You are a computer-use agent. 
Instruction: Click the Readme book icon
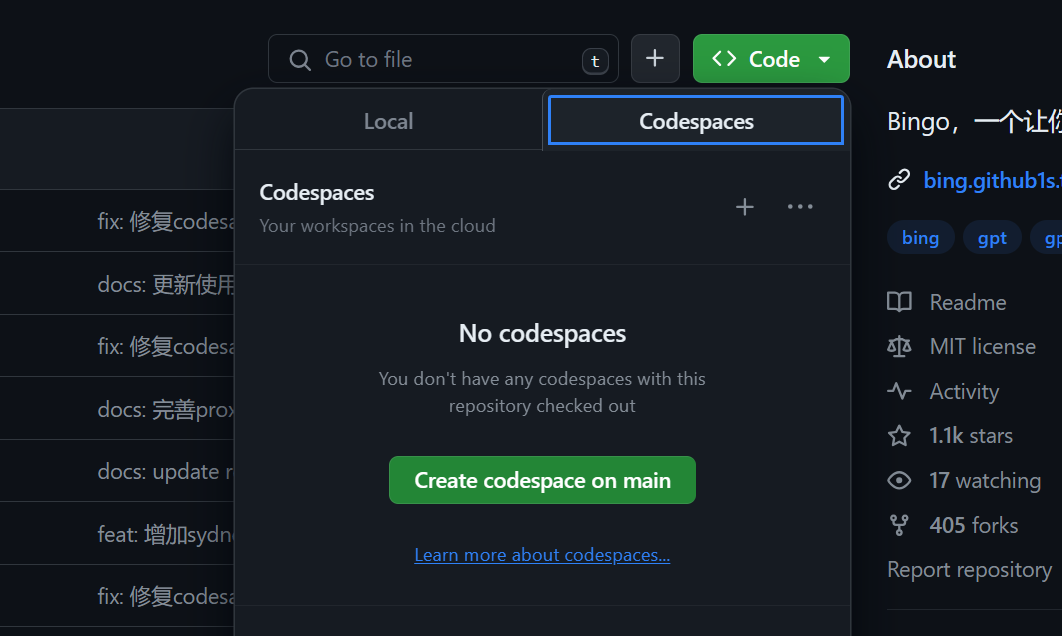[899, 302]
